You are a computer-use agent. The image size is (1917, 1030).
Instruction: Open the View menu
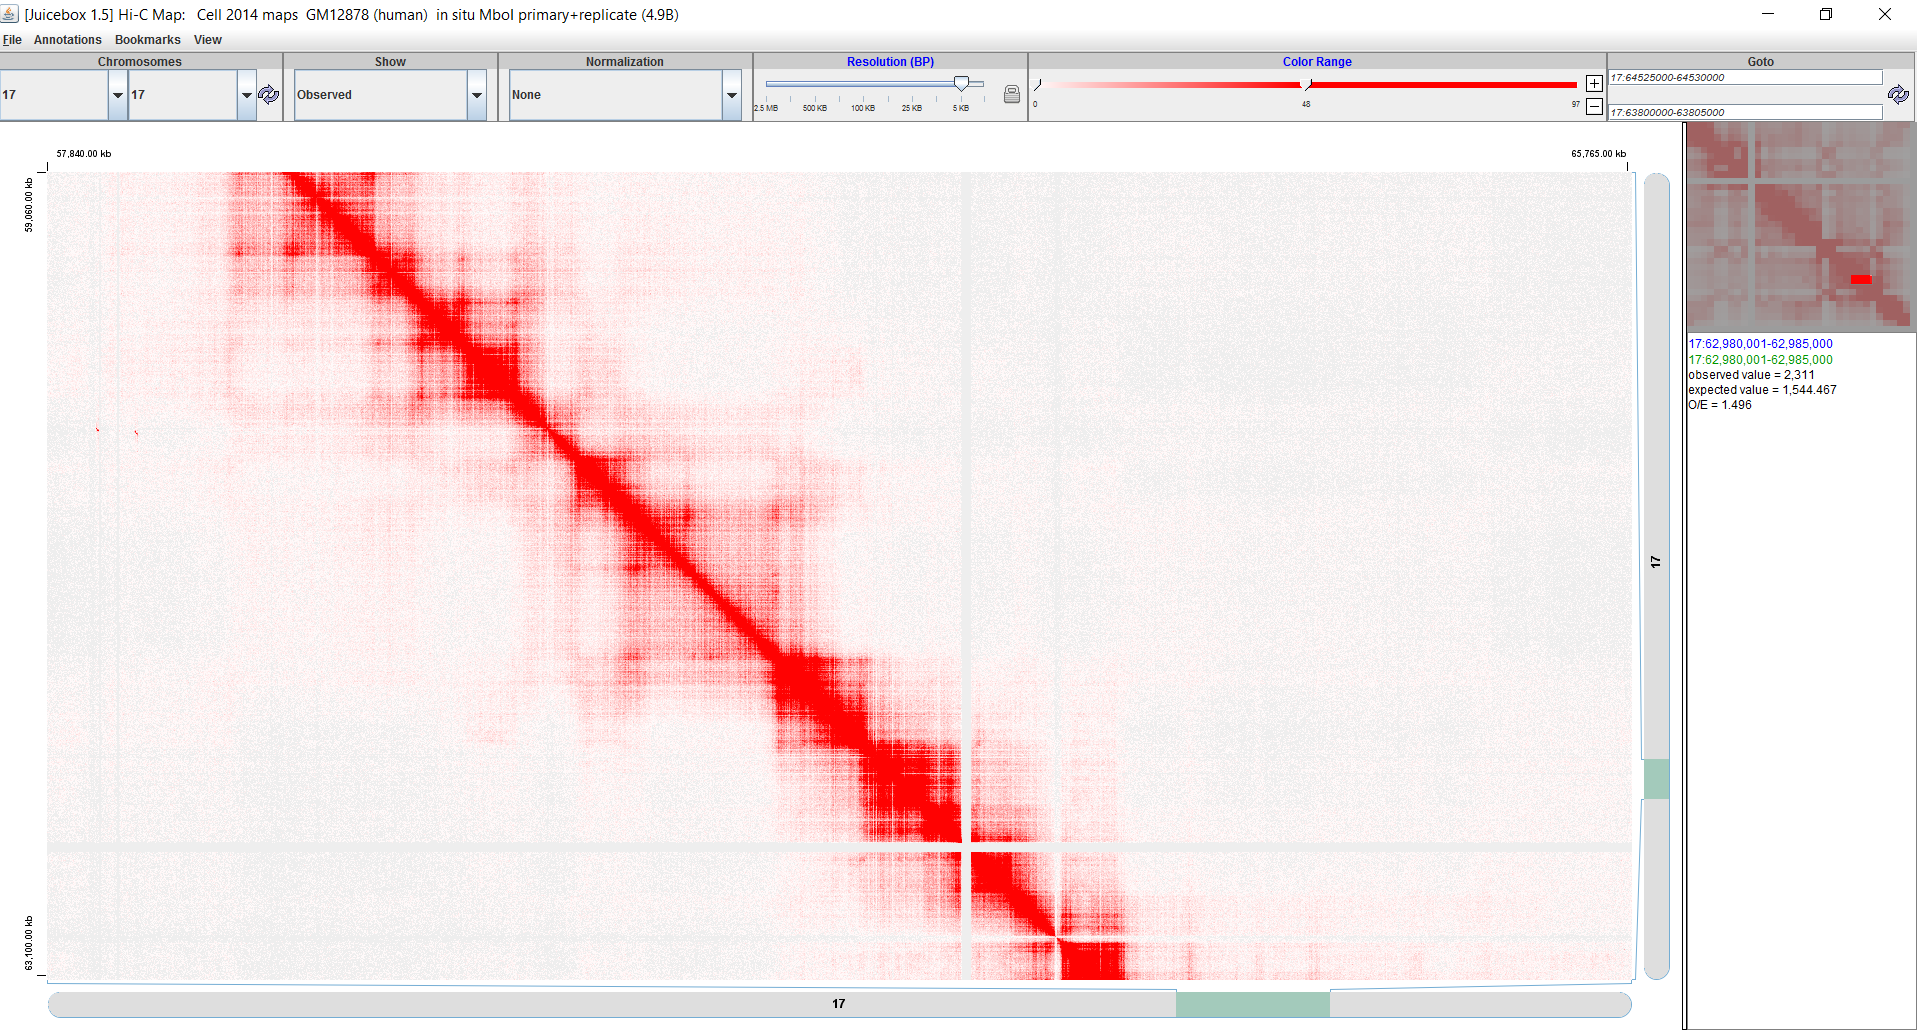point(207,40)
